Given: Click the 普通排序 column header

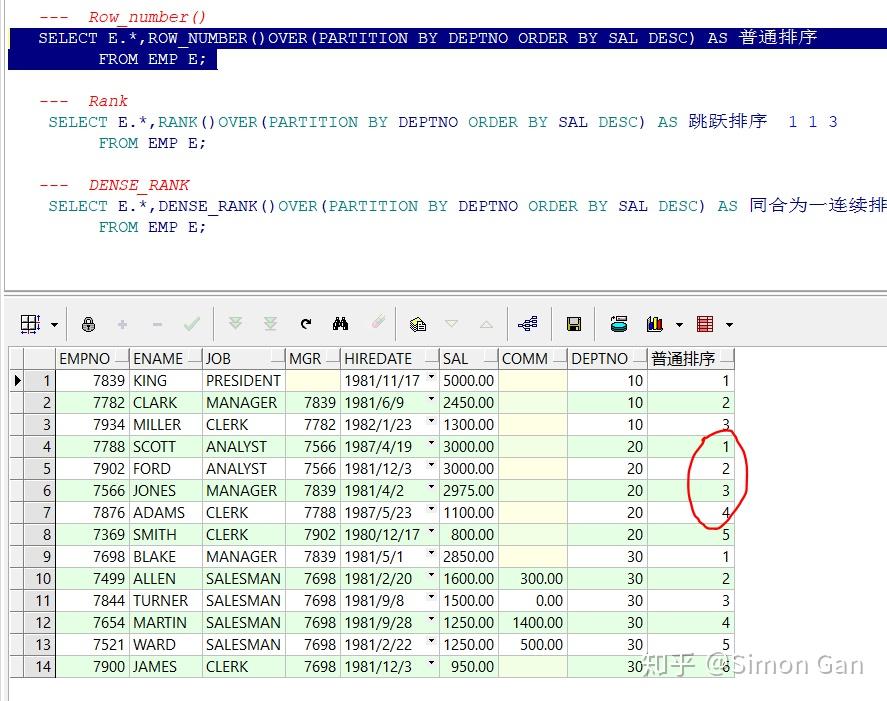Looking at the screenshot, I should point(690,358).
